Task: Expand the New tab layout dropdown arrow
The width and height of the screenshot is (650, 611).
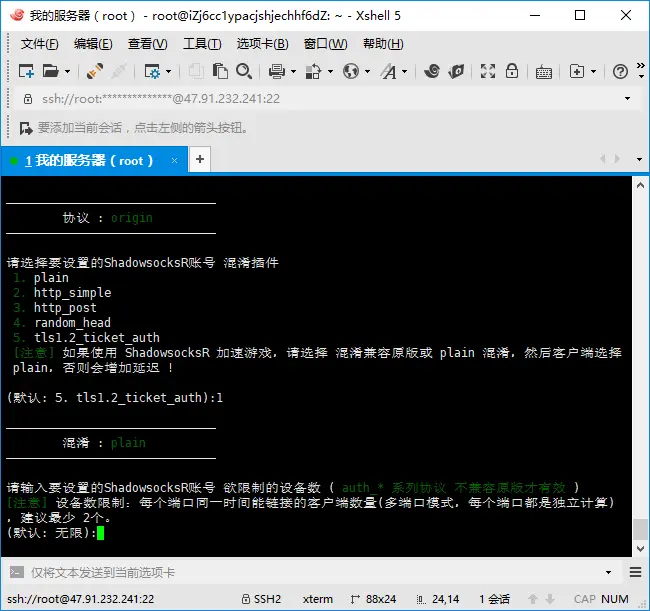Action: pos(593,72)
